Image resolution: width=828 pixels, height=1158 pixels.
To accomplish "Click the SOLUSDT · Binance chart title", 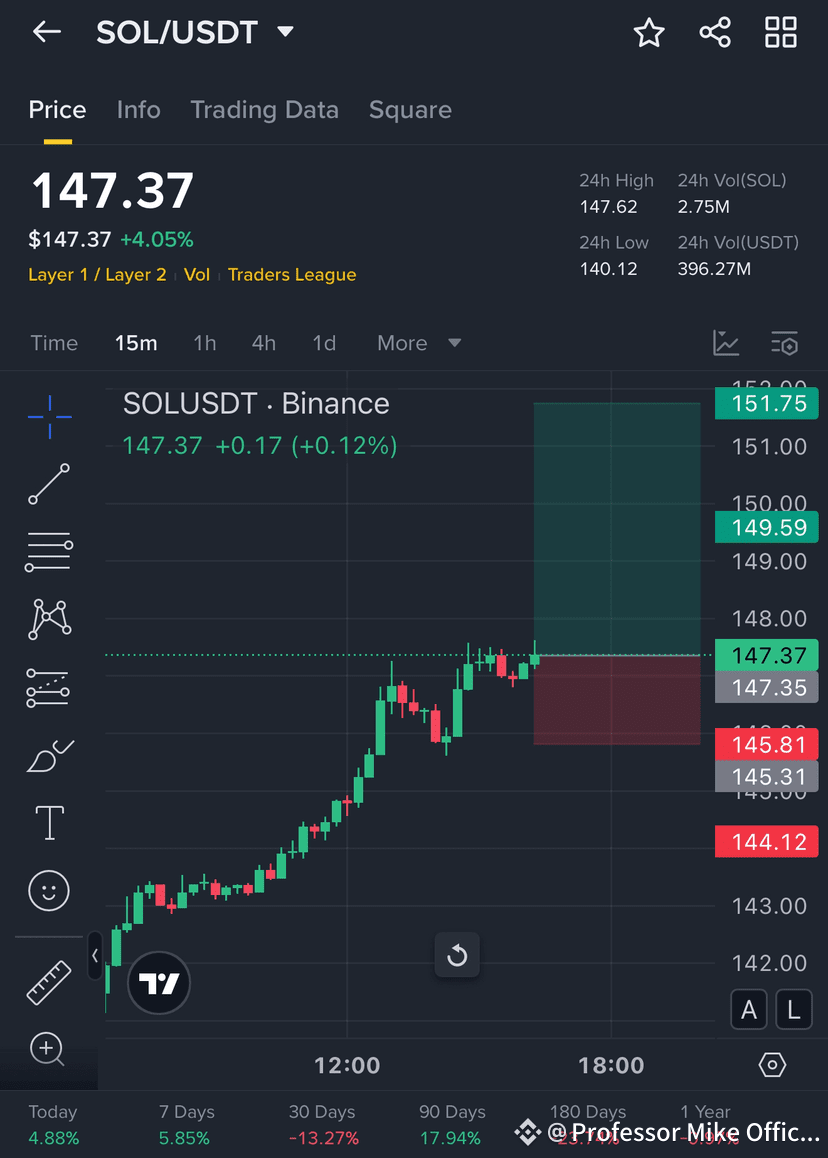I will [256, 404].
